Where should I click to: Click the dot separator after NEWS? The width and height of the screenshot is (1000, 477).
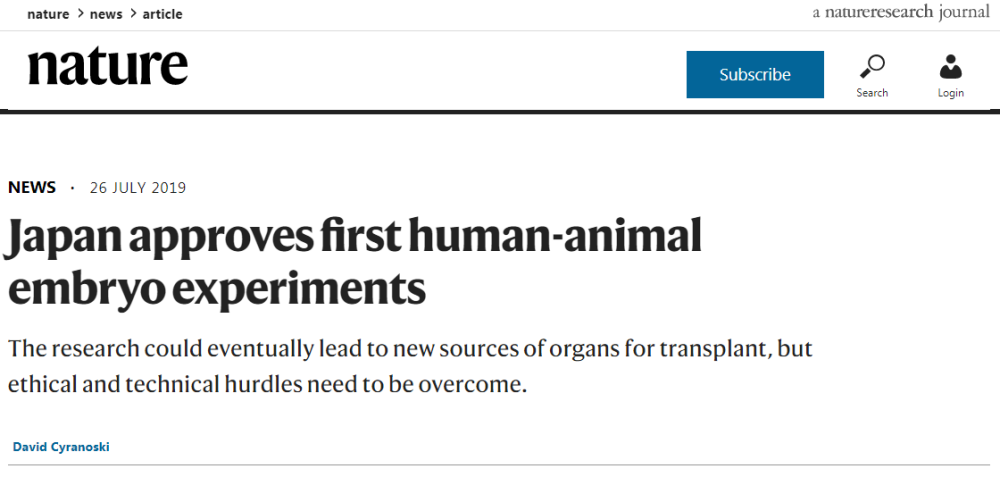(72, 188)
